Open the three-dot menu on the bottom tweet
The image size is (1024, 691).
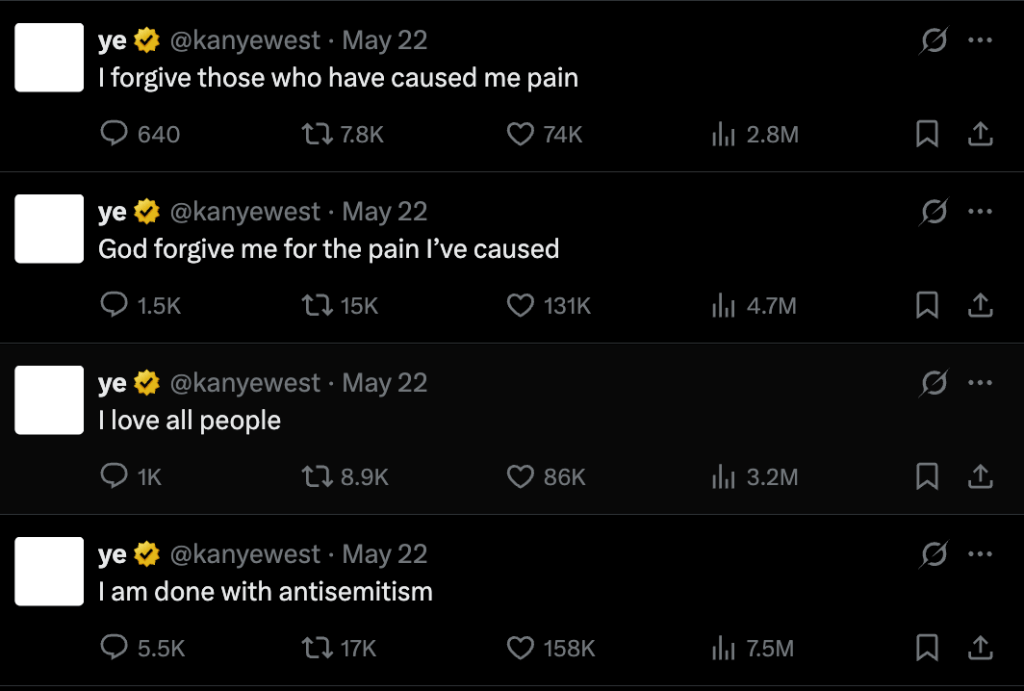coord(981,552)
